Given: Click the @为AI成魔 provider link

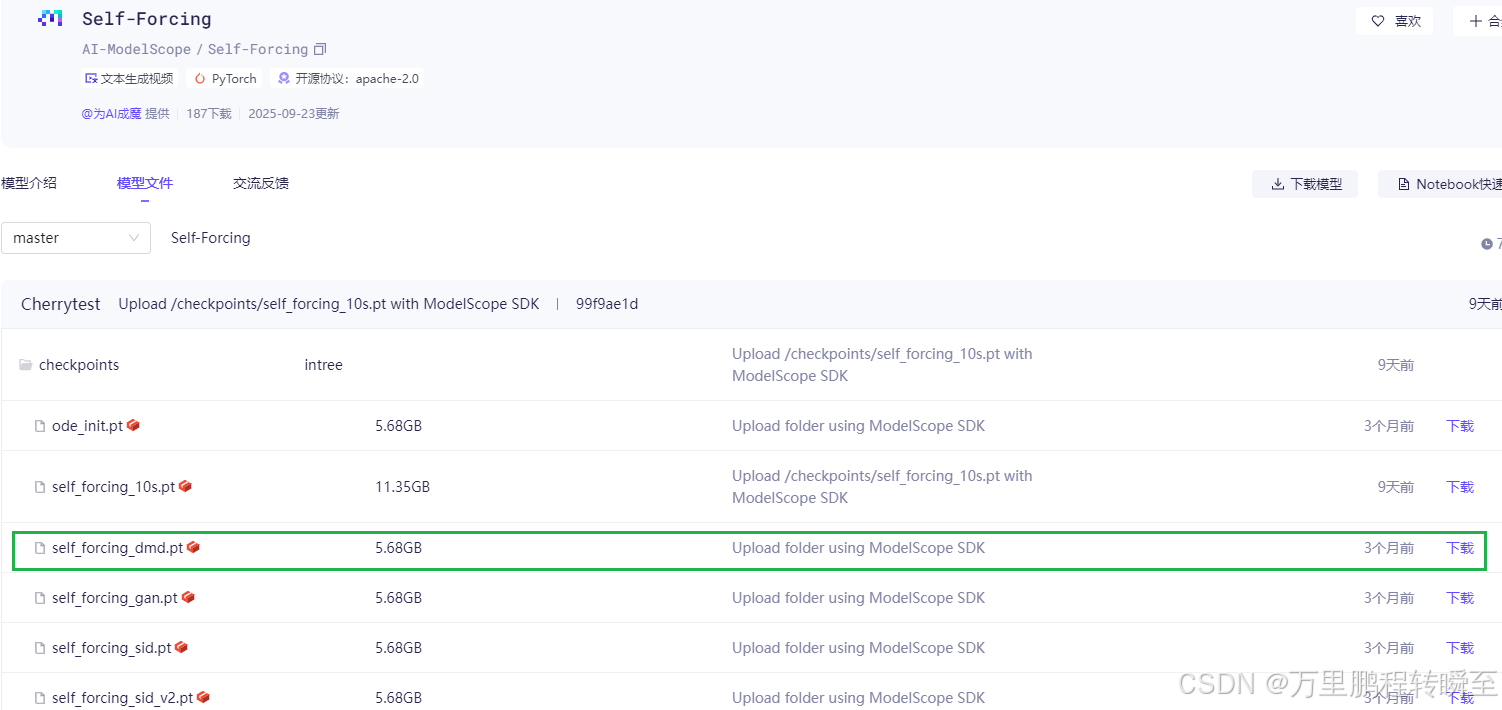Looking at the screenshot, I should pos(111,114).
